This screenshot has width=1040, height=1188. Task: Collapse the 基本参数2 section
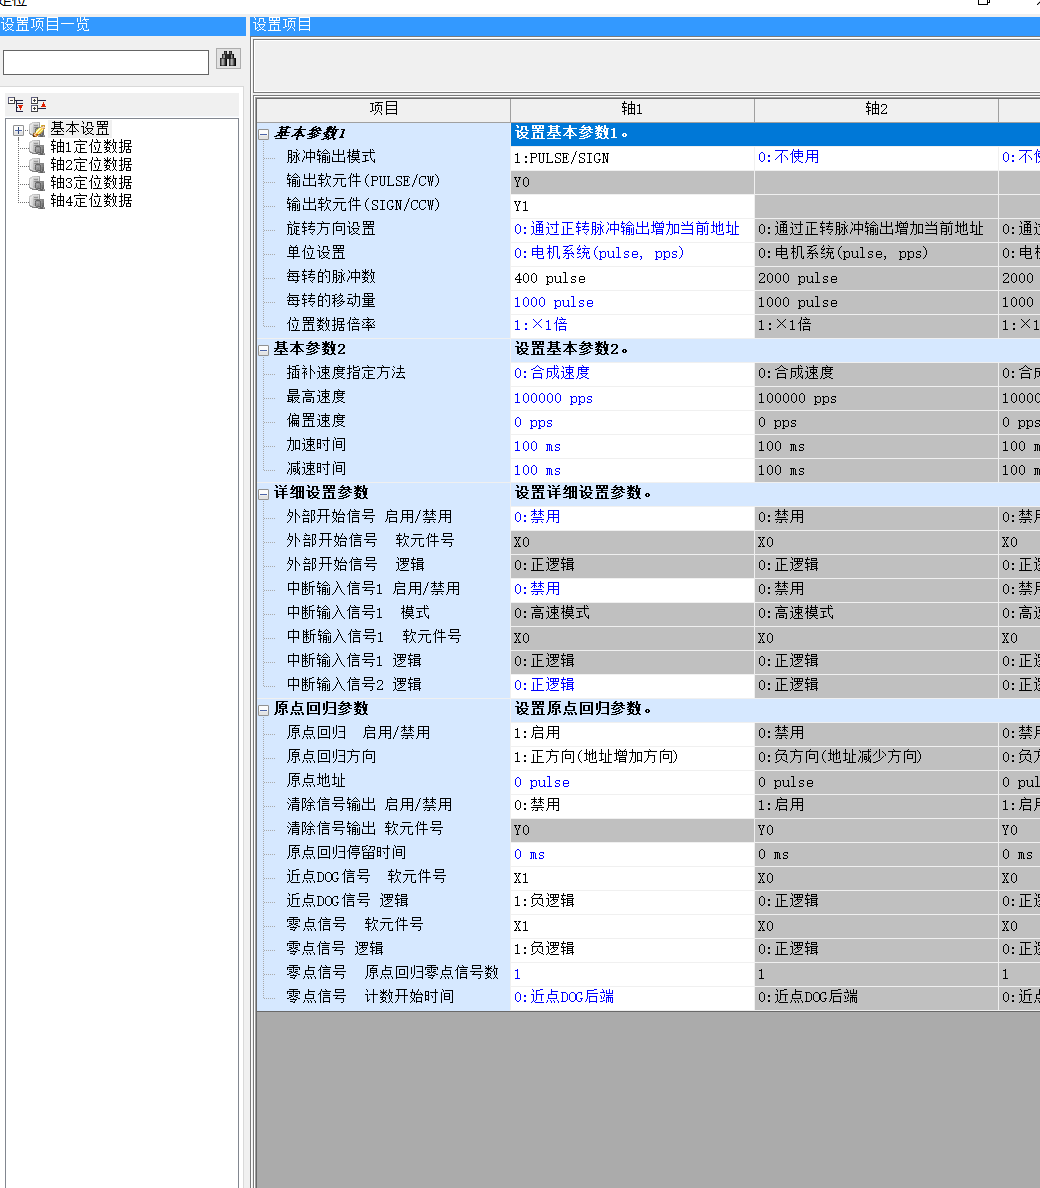click(264, 350)
